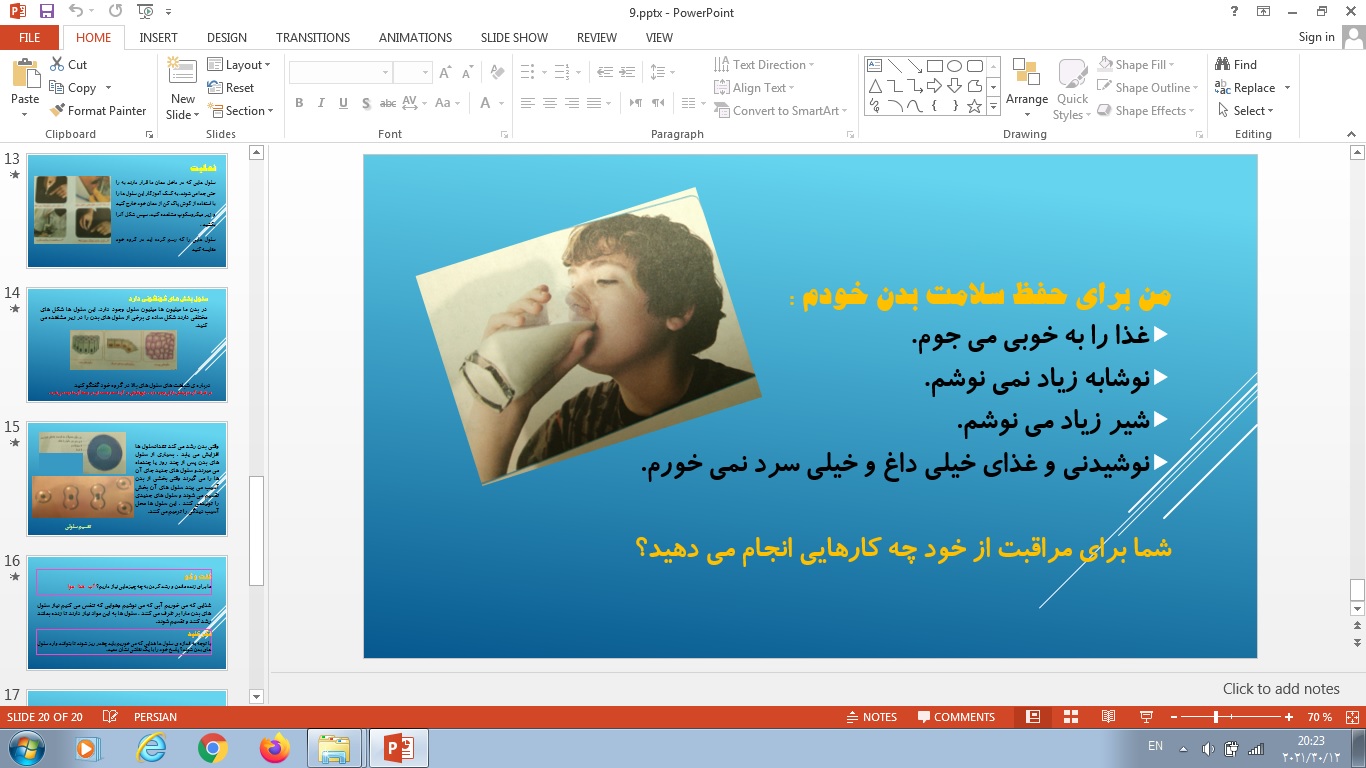
Task: Select slide 14 thumbnail
Action: point(127,345)
